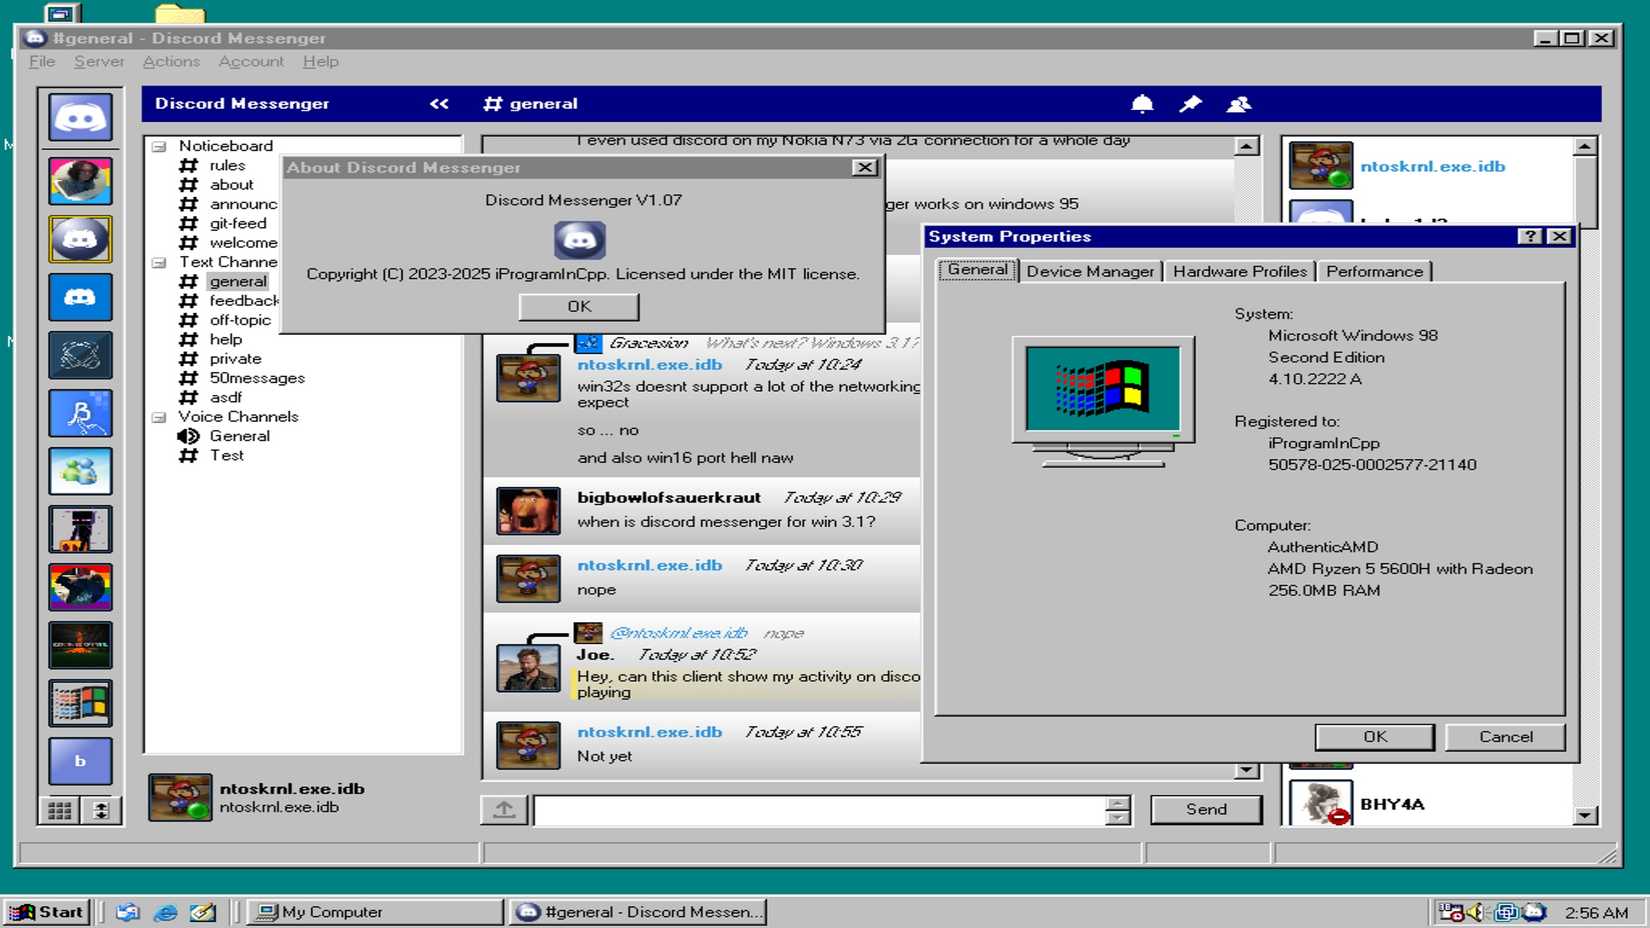Open the Actions menu

(x=170, y=61)
